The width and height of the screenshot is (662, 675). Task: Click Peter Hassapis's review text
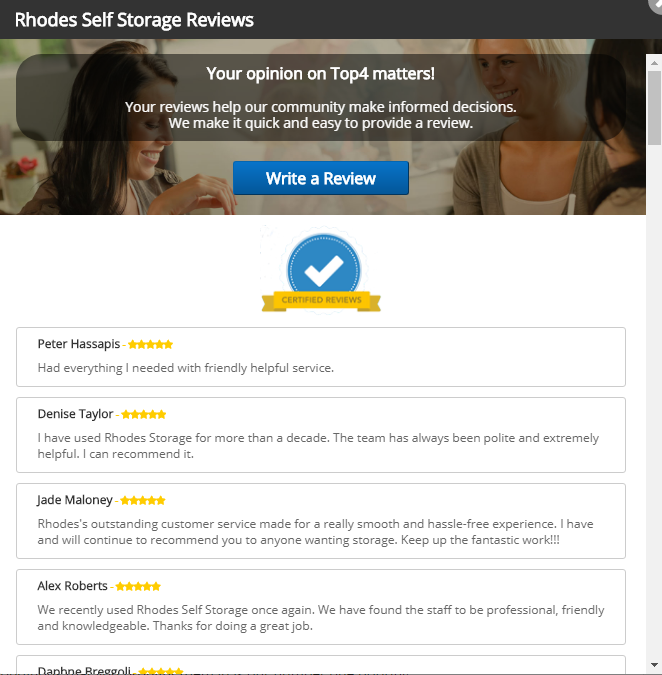[x=186, y=368]
